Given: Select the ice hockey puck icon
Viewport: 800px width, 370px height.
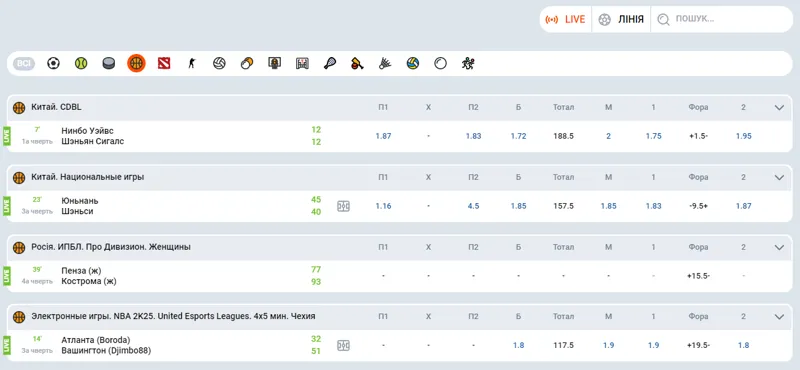Looking at the screenshot, I should point(108,63).
